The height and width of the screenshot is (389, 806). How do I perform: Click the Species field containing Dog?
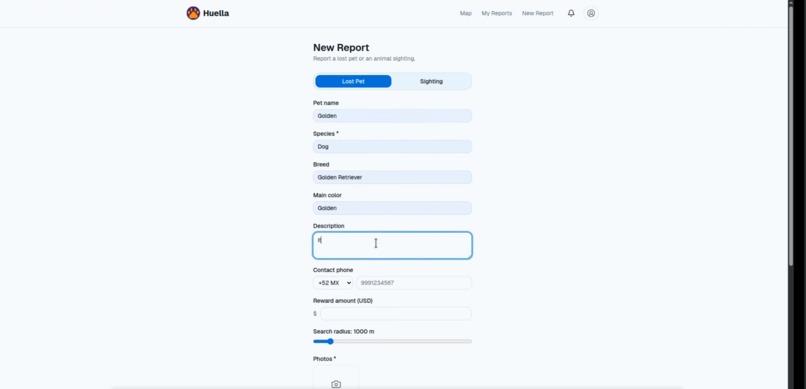392,146
